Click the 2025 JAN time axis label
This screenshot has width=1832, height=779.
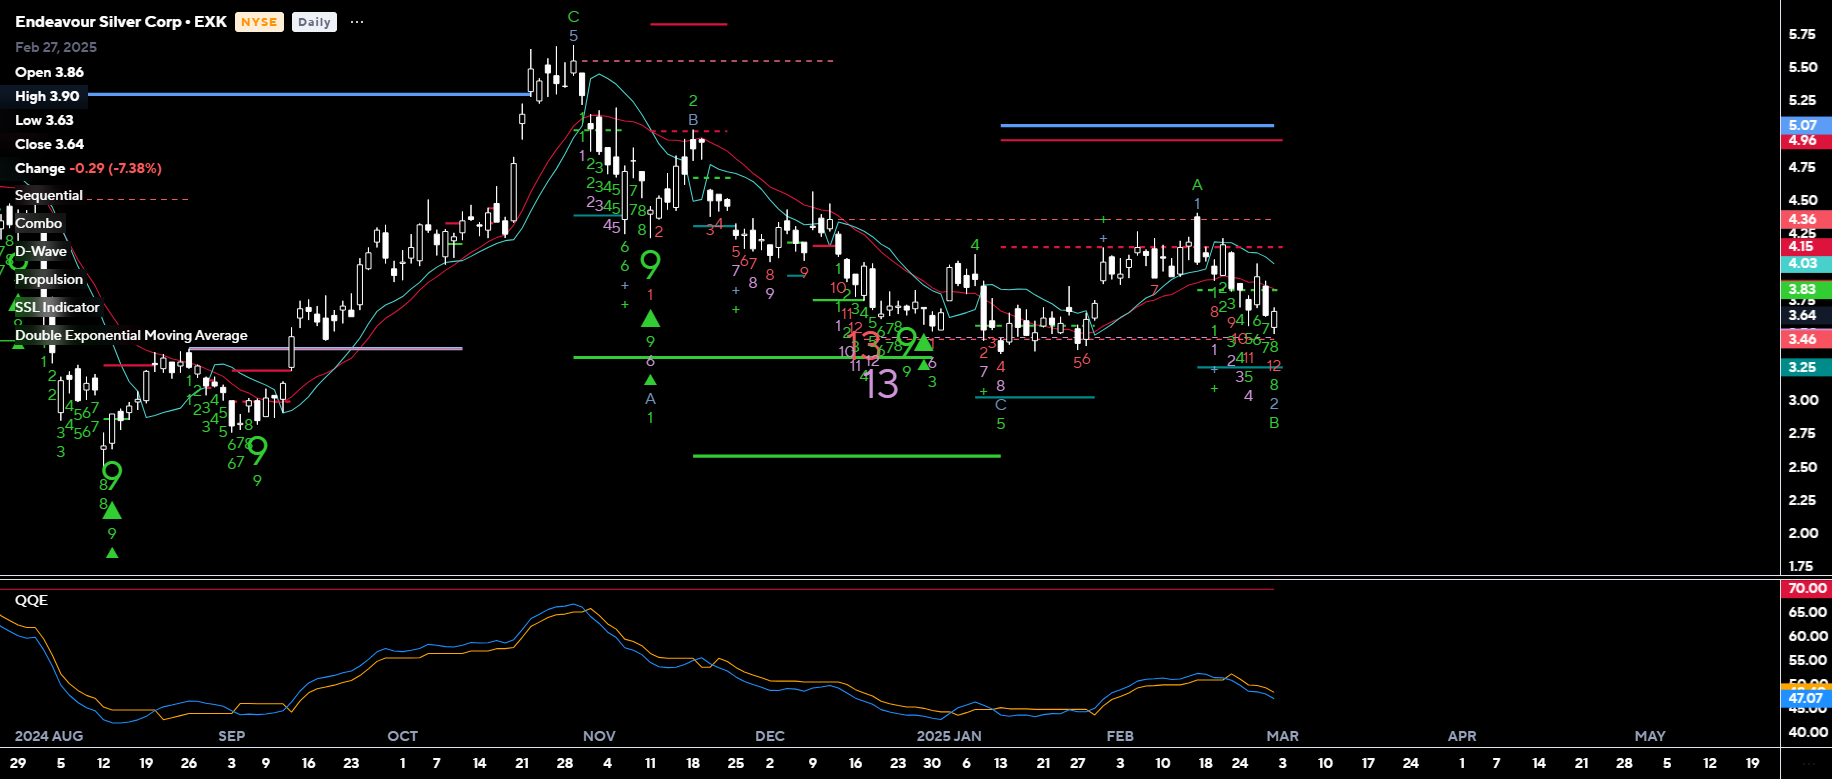click(948, 736)
